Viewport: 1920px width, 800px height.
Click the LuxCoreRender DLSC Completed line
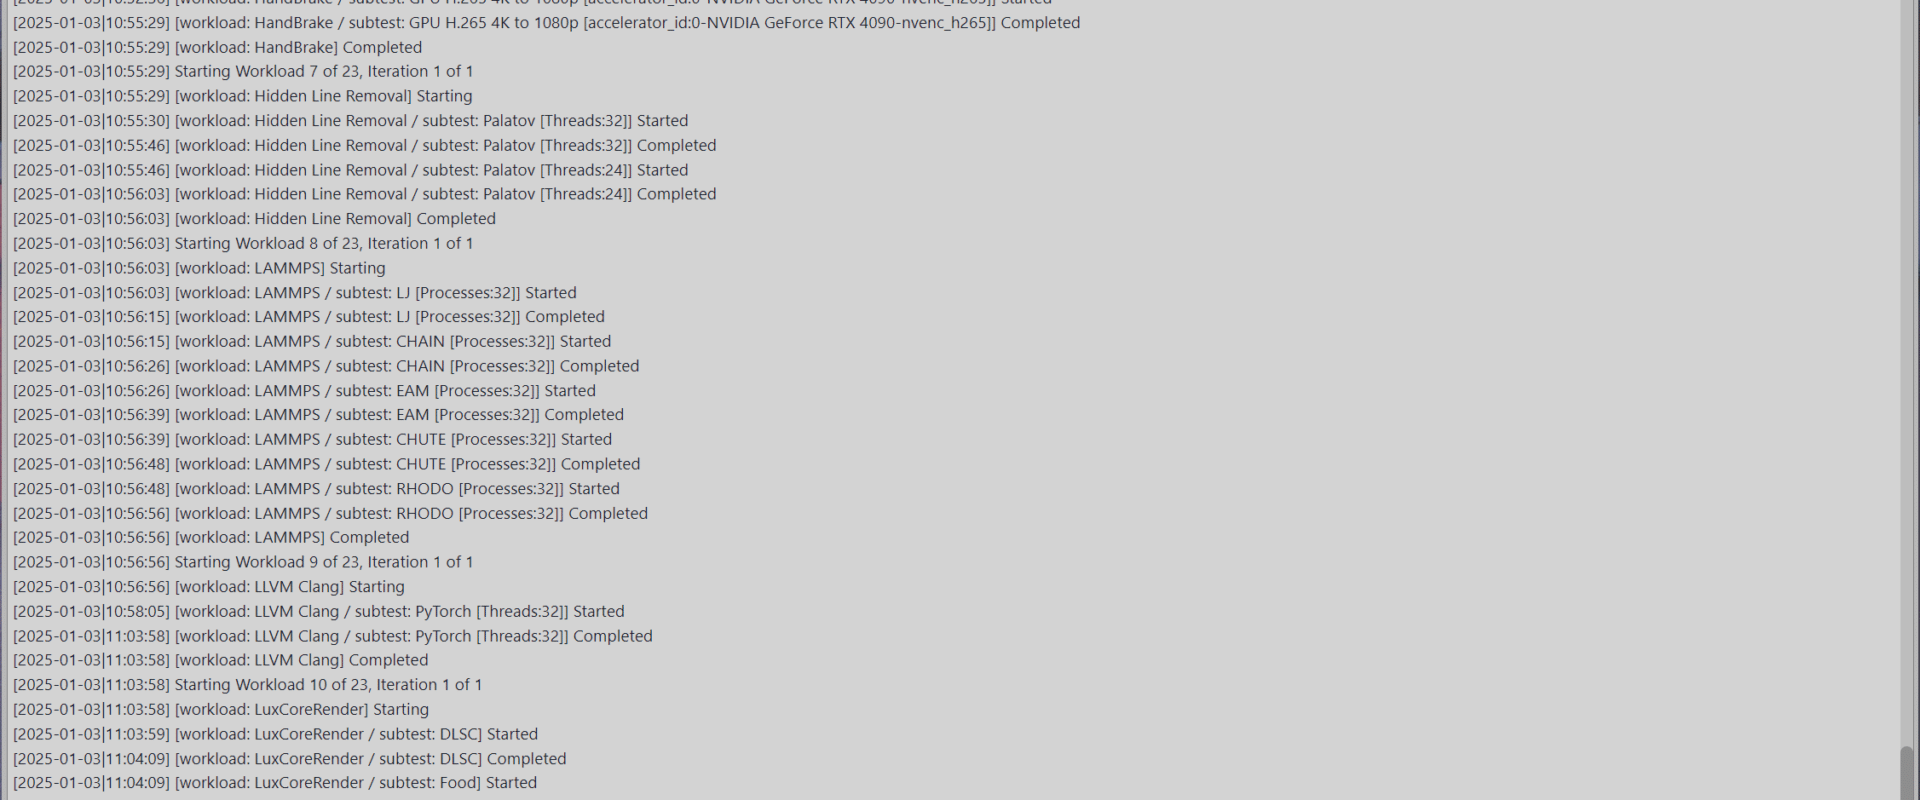[x=289, y=759]
